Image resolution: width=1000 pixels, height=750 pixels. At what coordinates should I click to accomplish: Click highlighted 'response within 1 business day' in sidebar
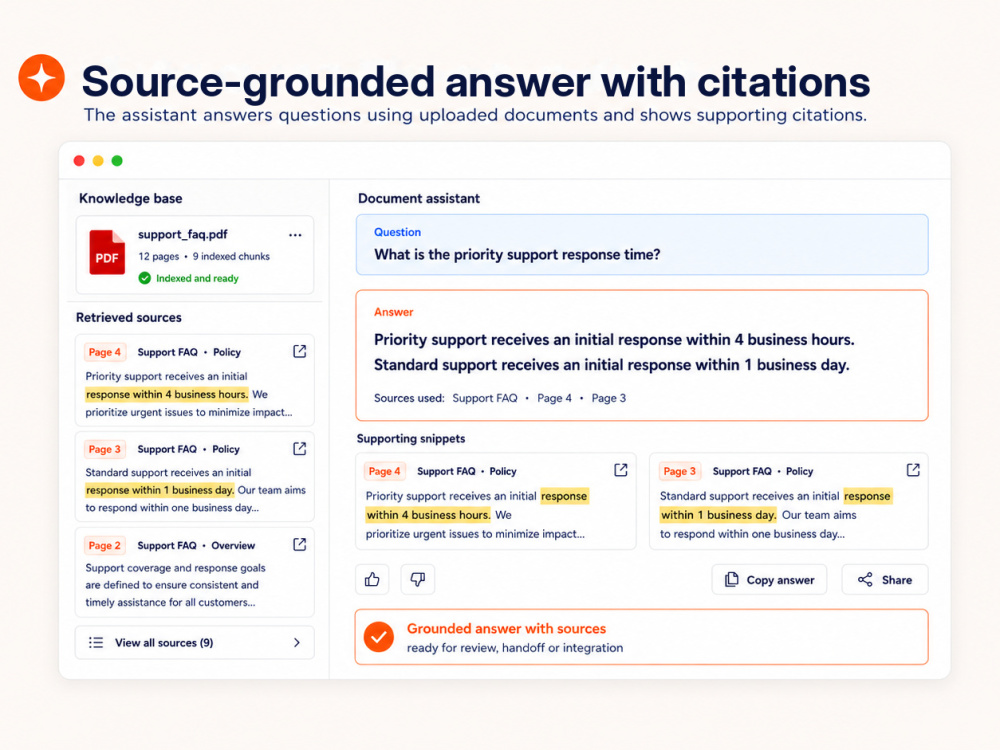[159, 490]
